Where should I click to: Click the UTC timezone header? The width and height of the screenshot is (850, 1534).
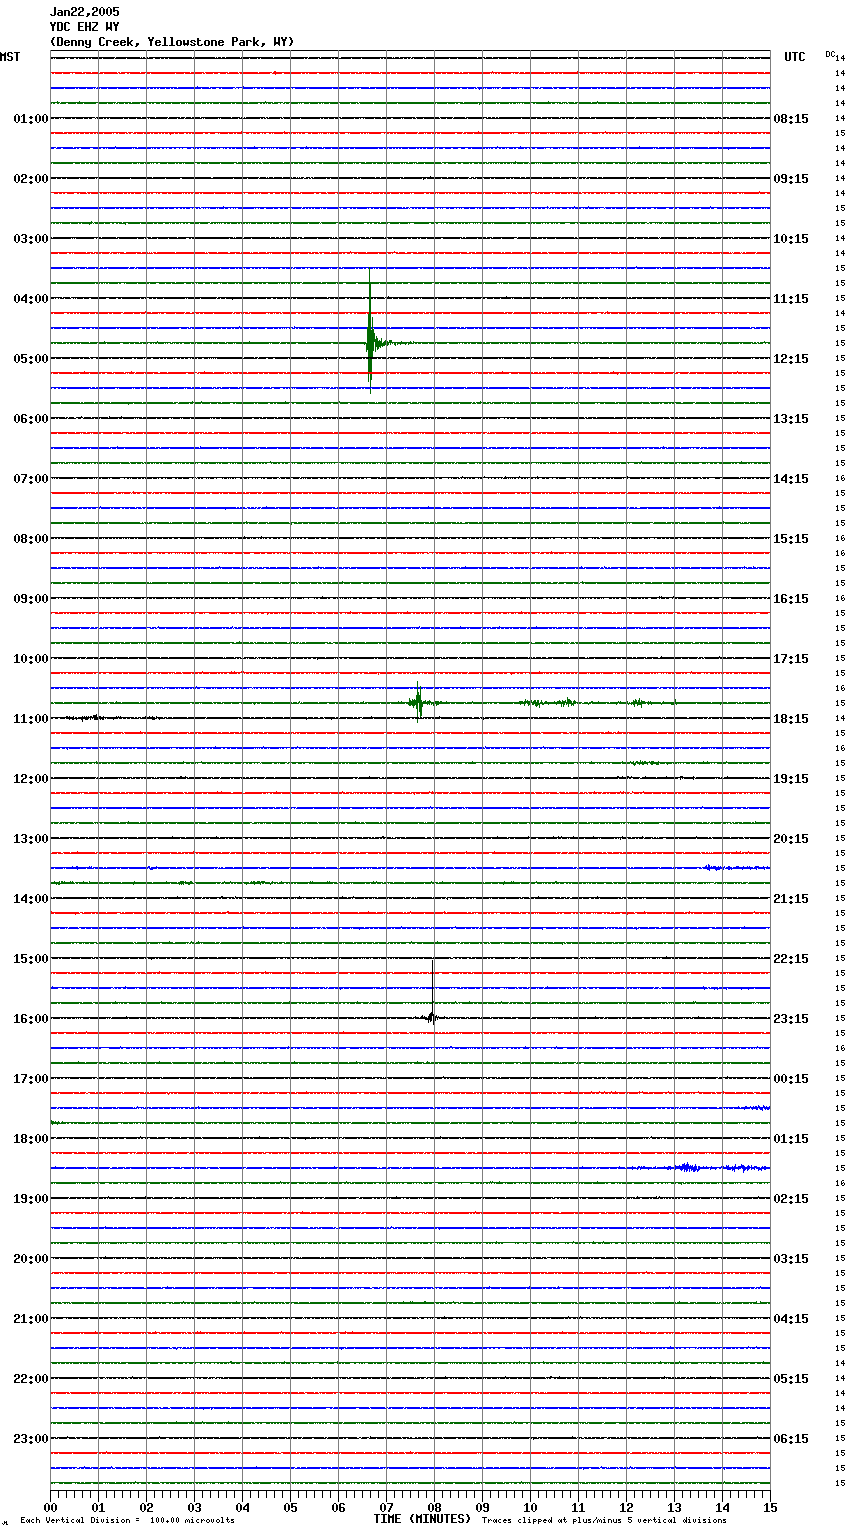pos(795,57)
